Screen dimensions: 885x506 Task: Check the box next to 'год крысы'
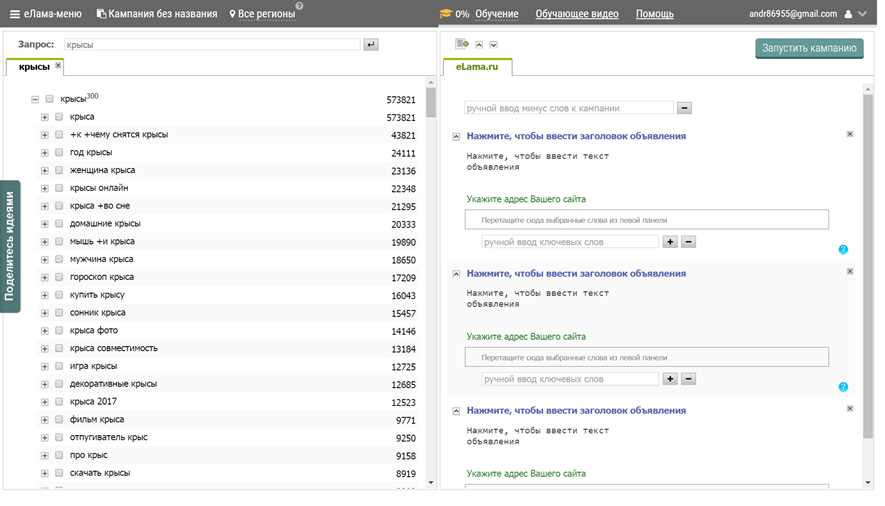pos(59,153)
